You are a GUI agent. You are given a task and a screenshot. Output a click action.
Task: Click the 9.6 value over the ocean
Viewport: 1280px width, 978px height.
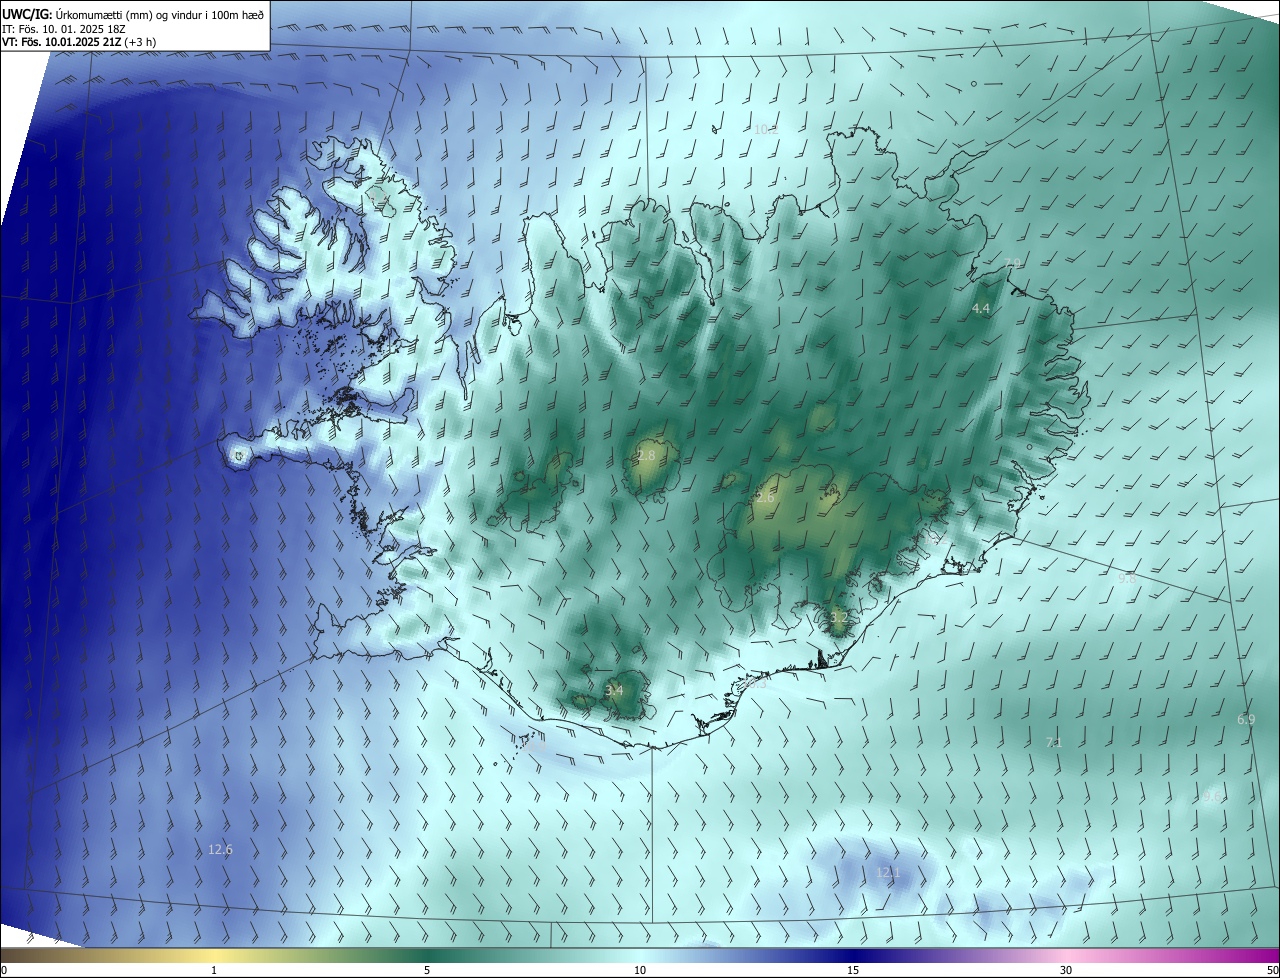pyautogui.click(x=1213, y=796)
